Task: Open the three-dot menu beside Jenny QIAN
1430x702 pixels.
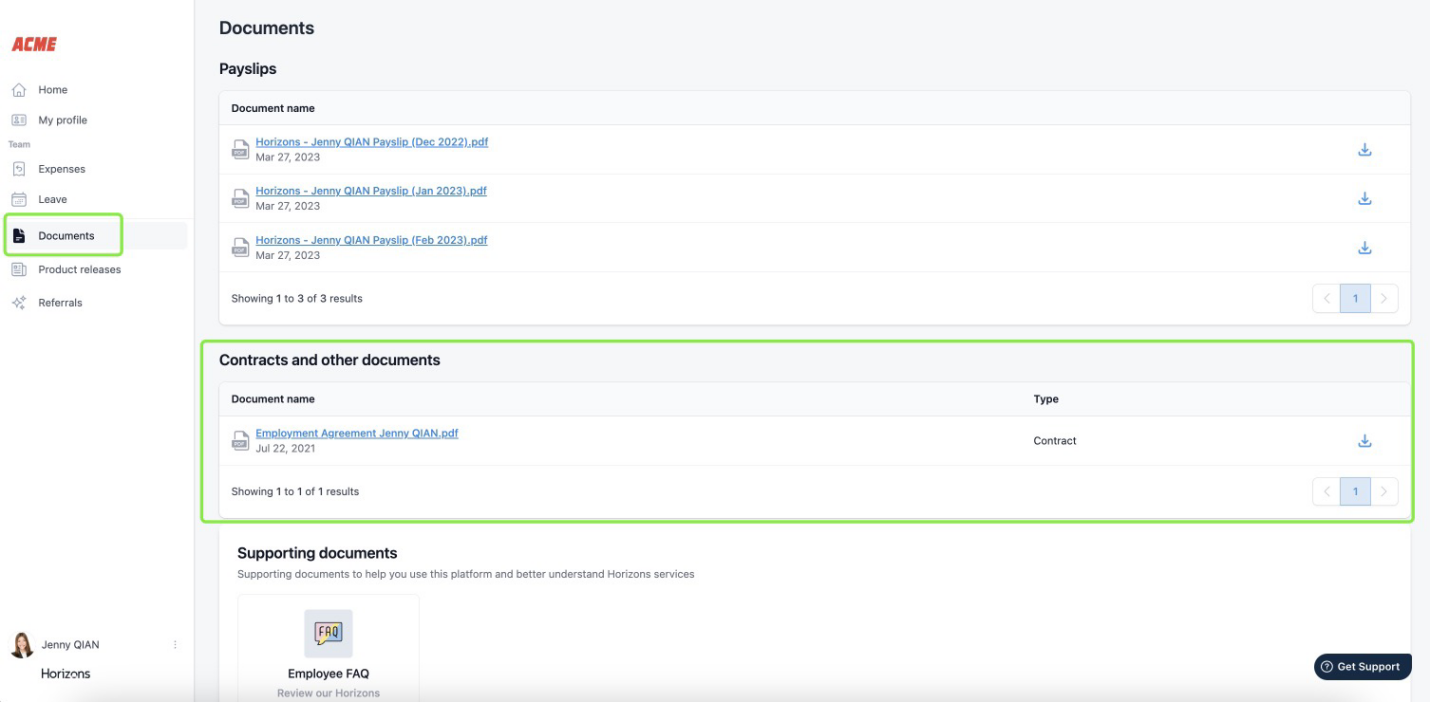Action: (x=175, y=645)
